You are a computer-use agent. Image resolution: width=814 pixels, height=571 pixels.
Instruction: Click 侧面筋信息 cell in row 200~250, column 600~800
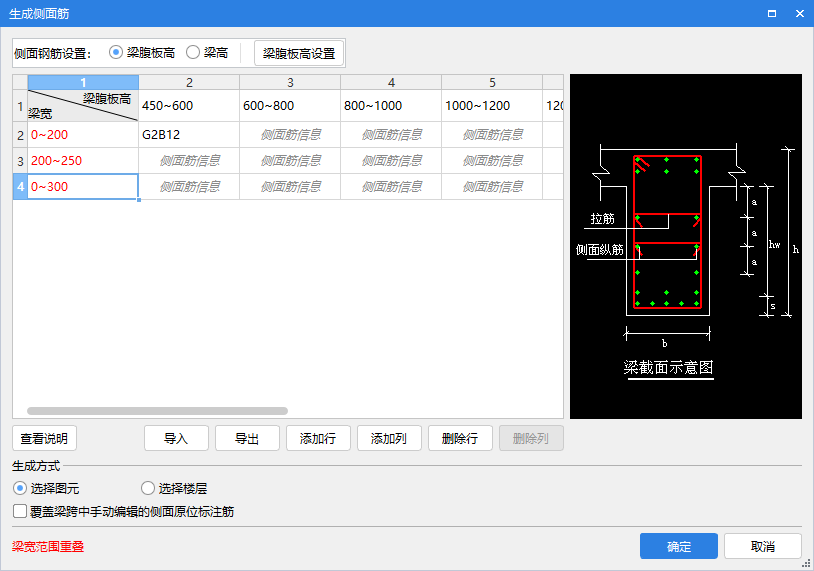point(290,161)
